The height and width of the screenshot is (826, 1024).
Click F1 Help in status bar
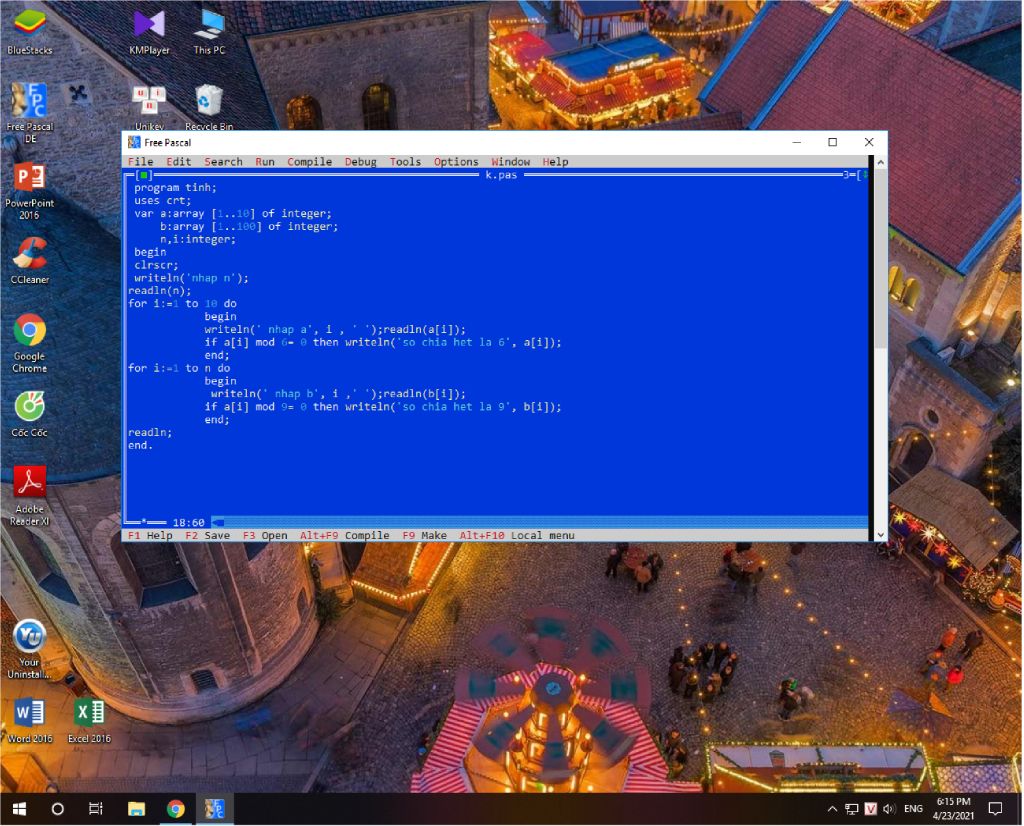point(150,535)
